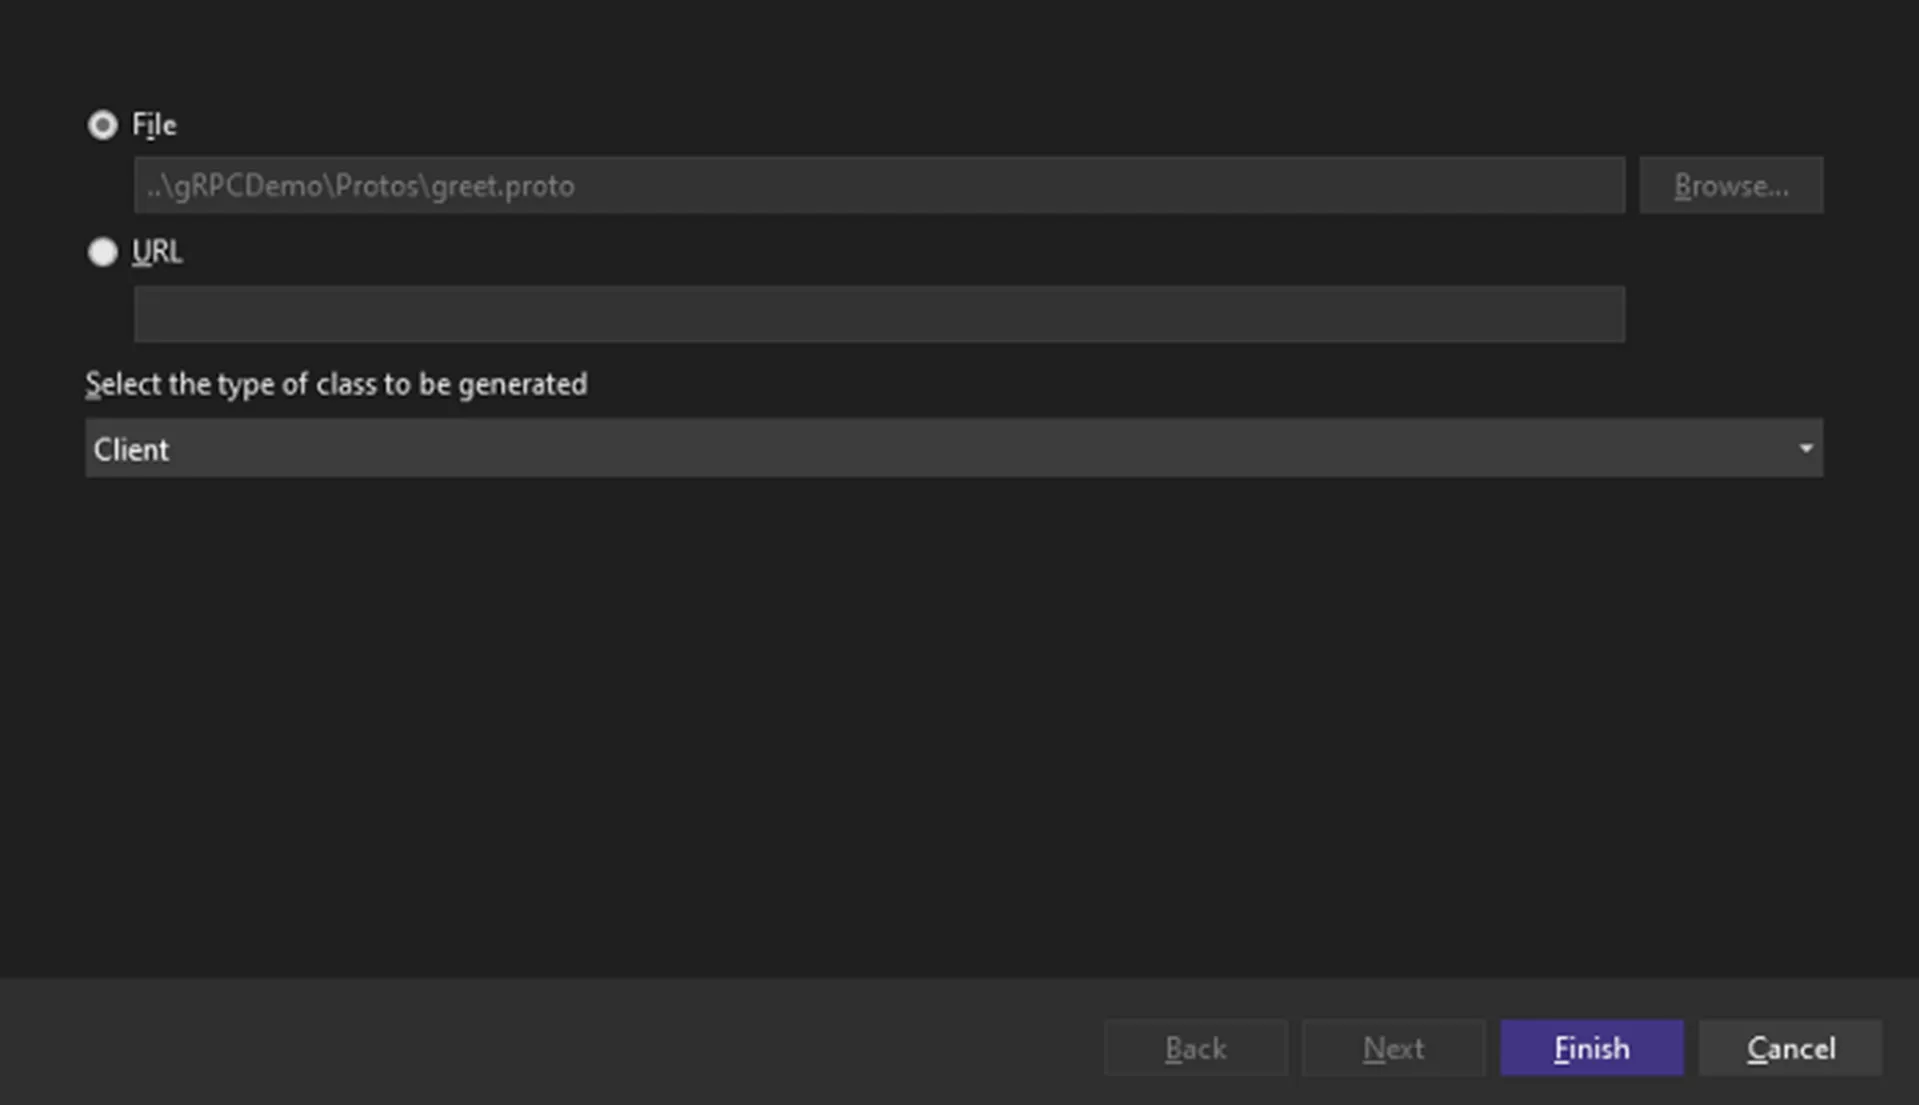Click empty dialog area below dropdown

pos(954,720)
